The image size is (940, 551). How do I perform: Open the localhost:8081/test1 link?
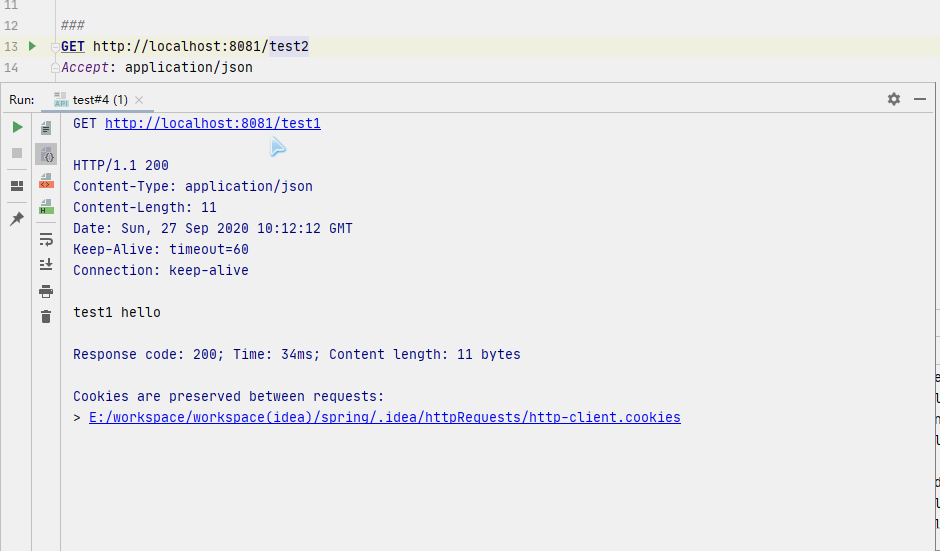coord(212,123)
